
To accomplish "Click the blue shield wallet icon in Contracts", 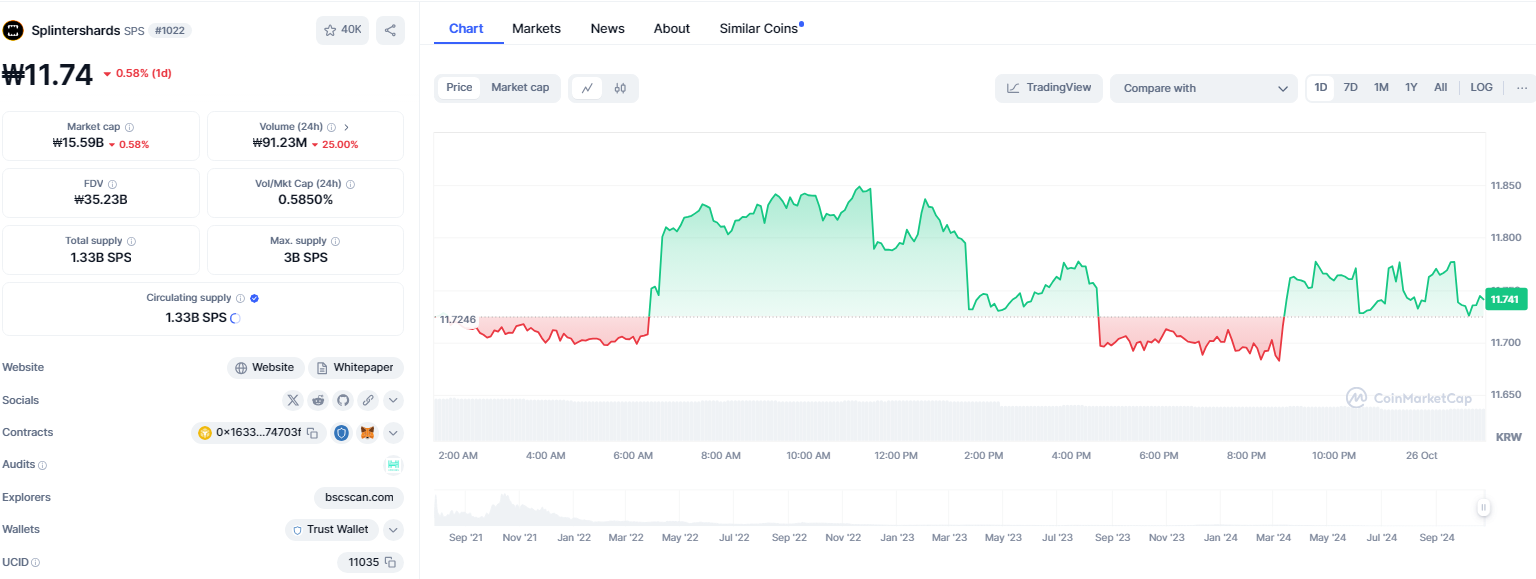I will click(x=342, y=433).
